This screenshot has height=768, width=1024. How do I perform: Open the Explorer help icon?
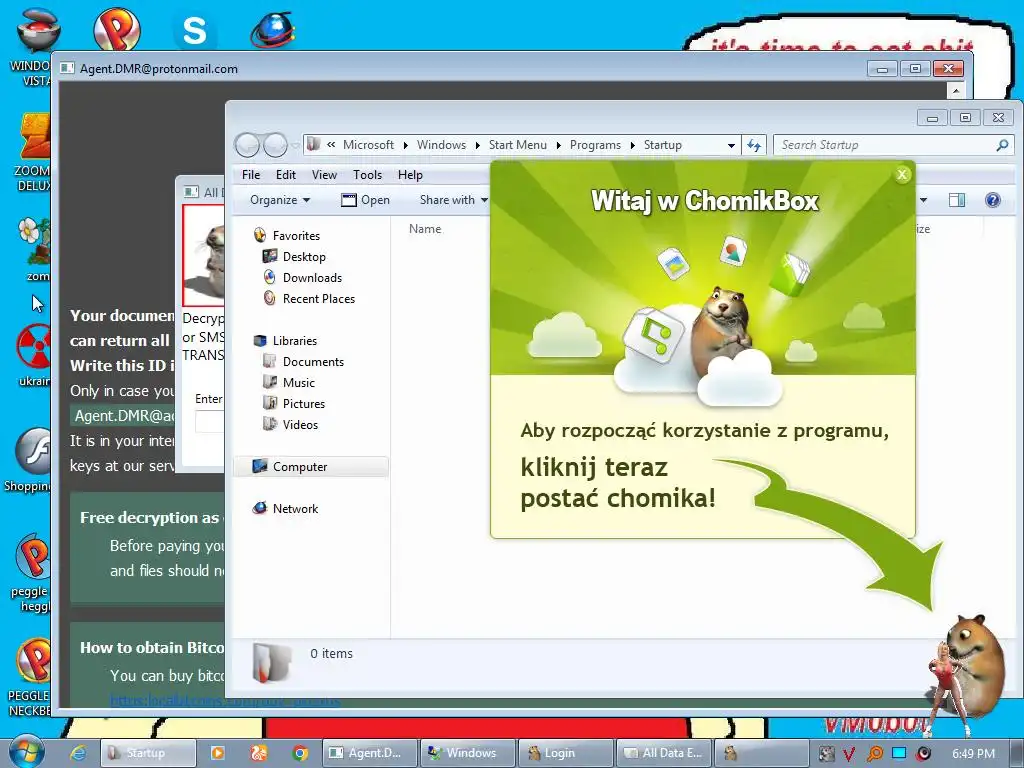pos(993,200)
